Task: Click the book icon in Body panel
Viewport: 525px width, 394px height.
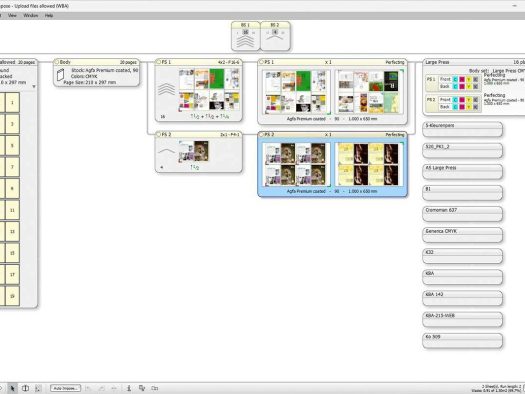Action: pos(60,75)
